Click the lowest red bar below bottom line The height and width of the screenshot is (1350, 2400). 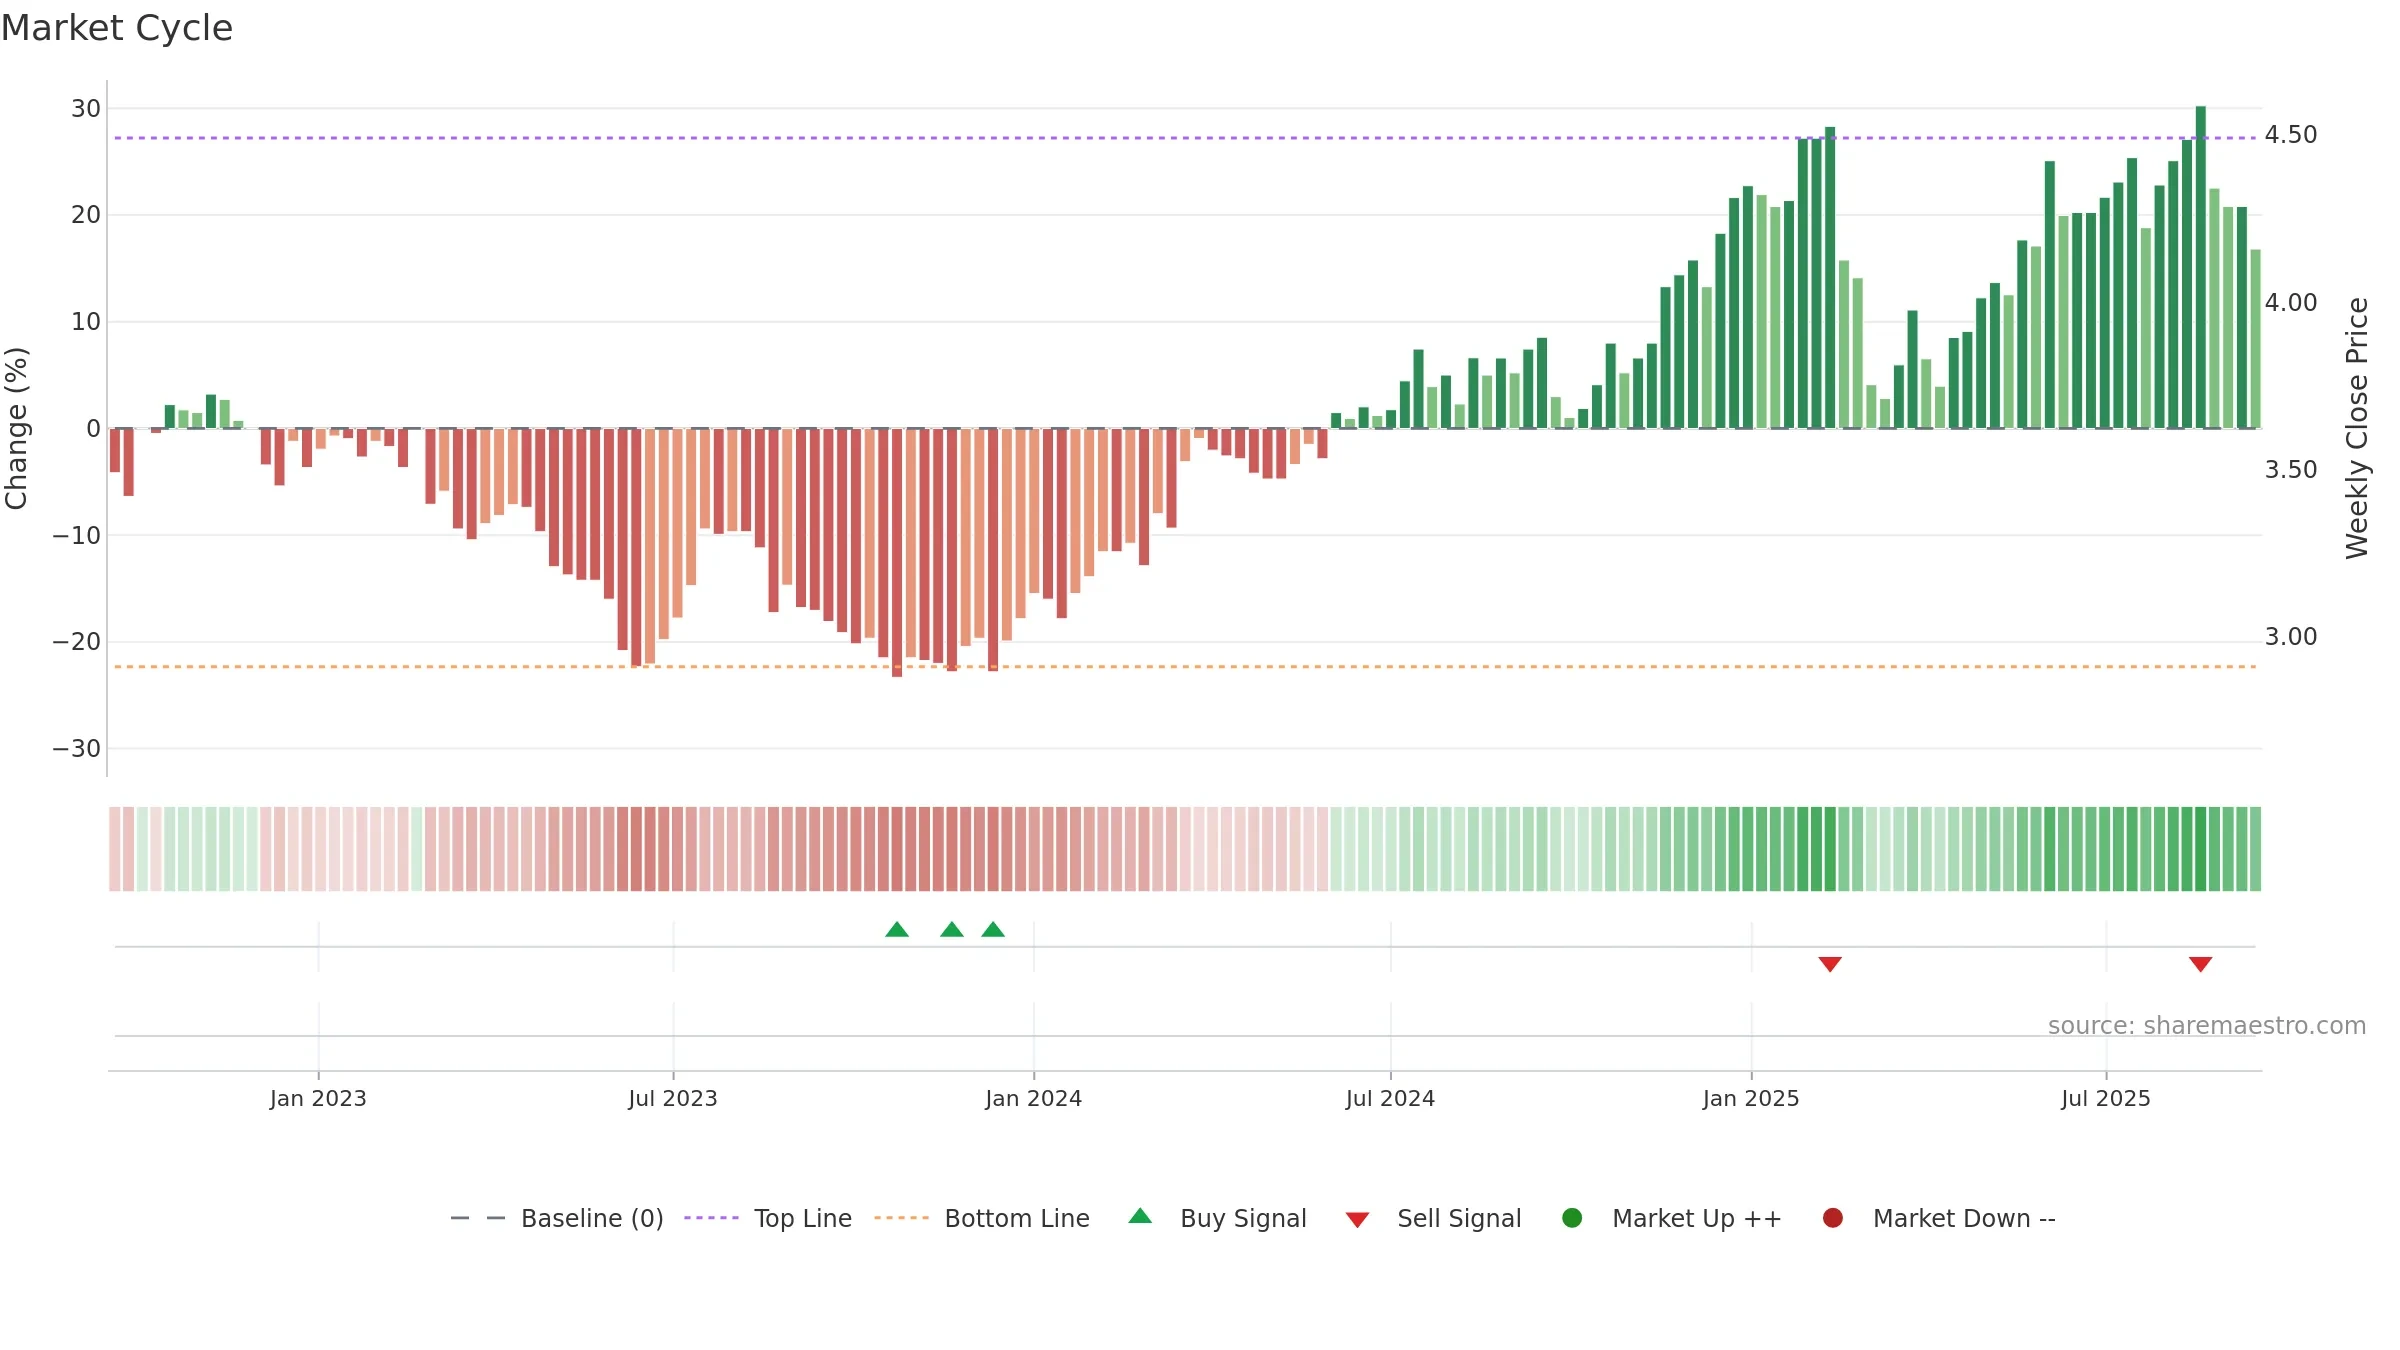(x=897, y=553)
